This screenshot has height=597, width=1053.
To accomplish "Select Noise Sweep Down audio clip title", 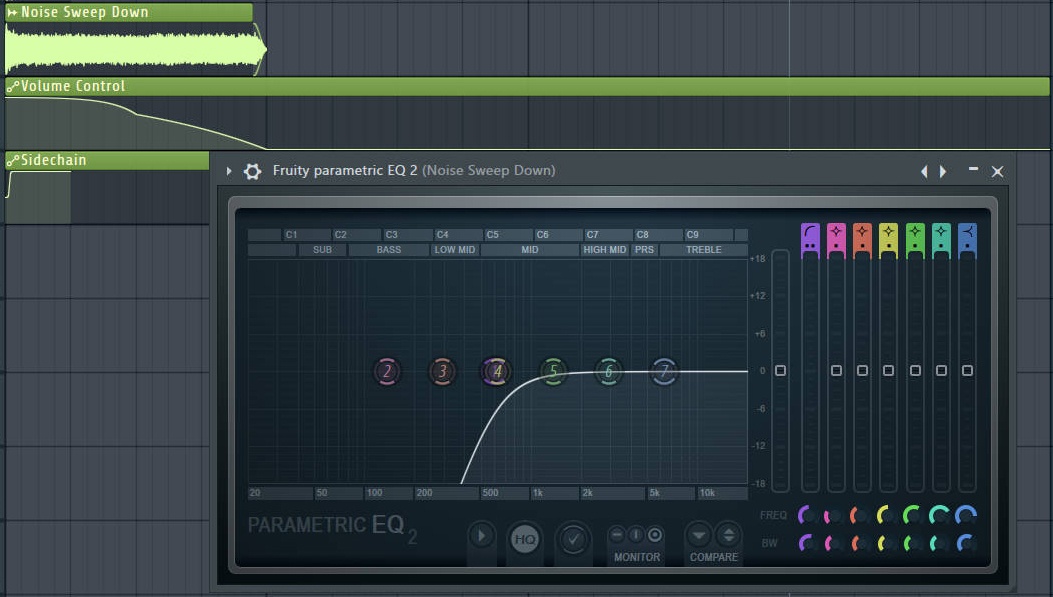I will point(85,12).
